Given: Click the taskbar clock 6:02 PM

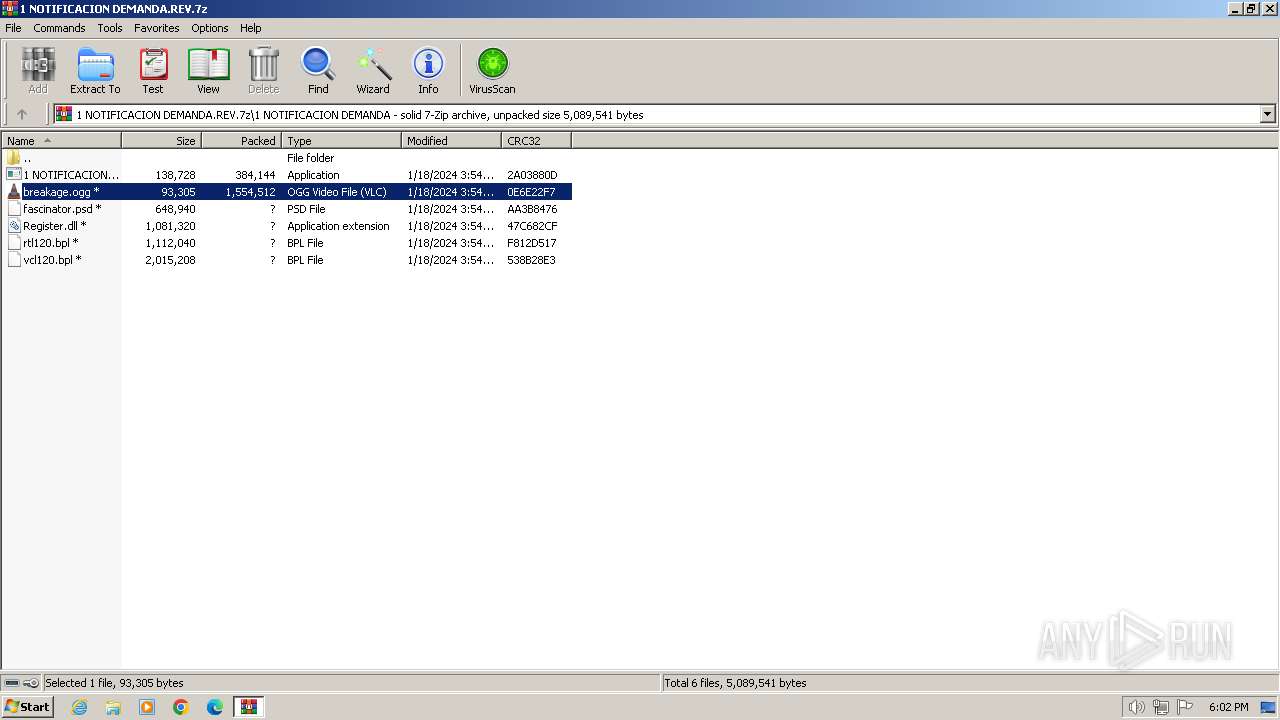Looking at the screenshot, I should [1228, 707].
